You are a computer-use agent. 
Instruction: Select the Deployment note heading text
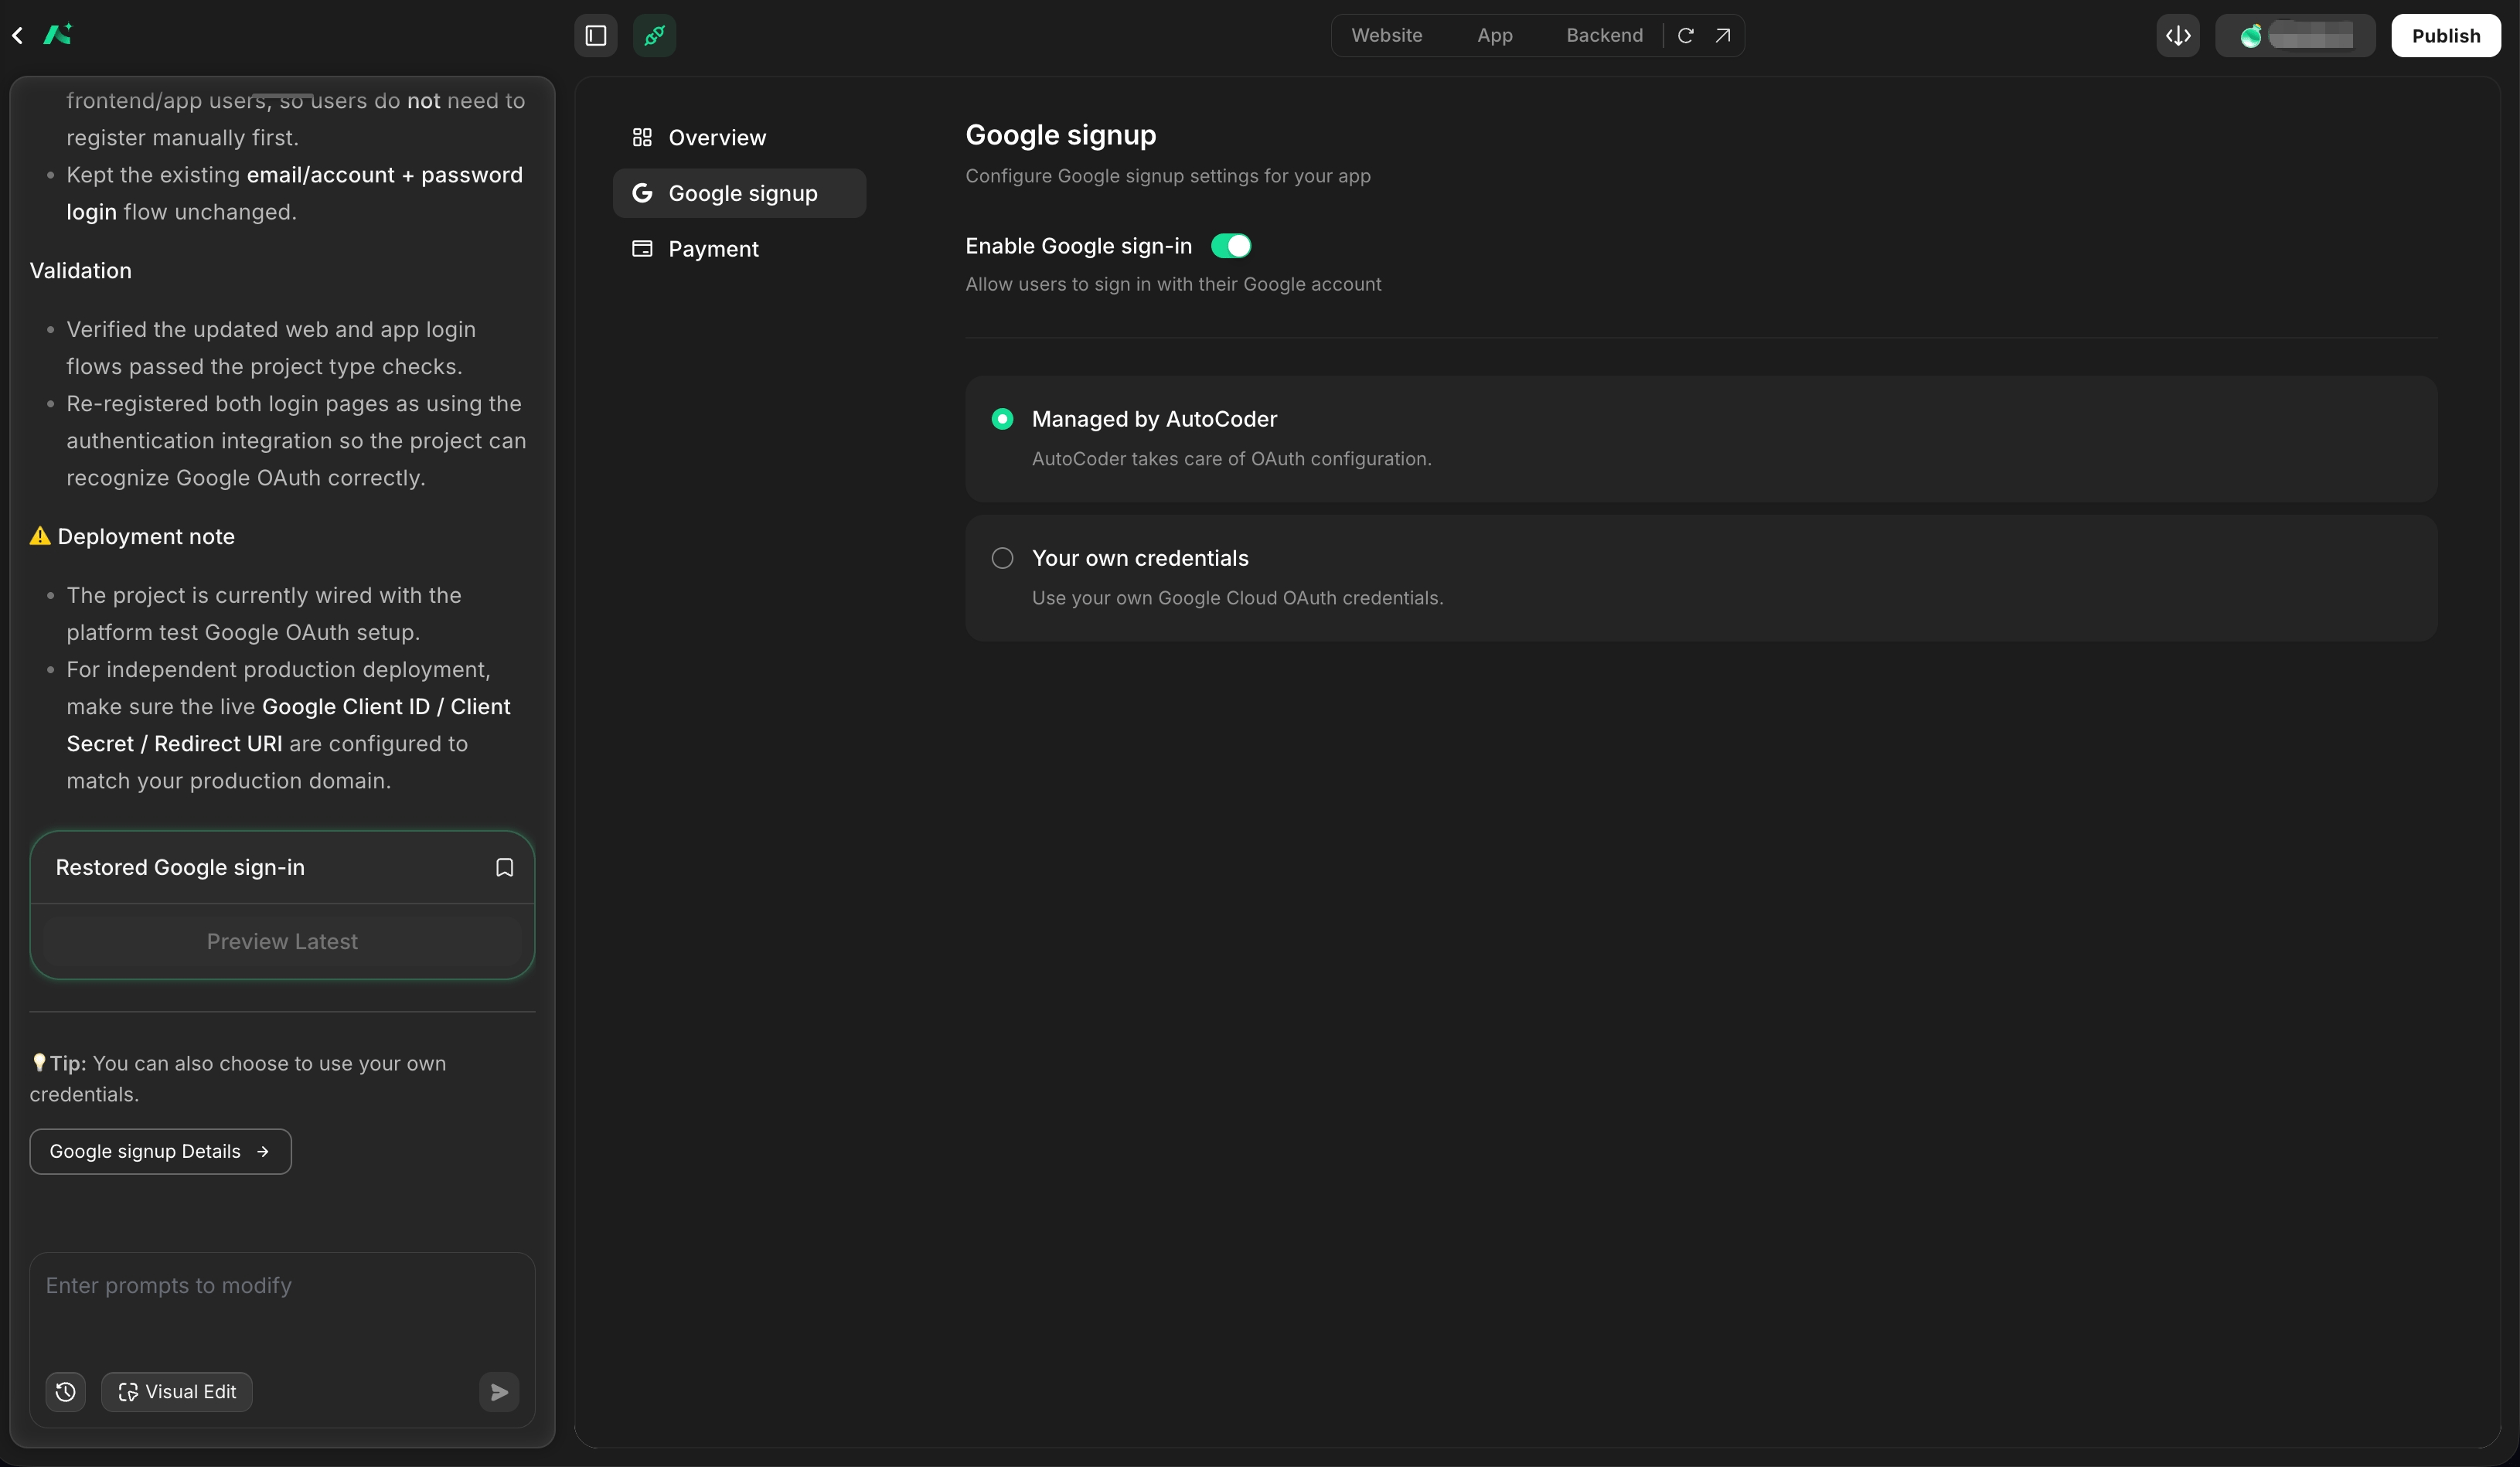(x=146, y=537)
